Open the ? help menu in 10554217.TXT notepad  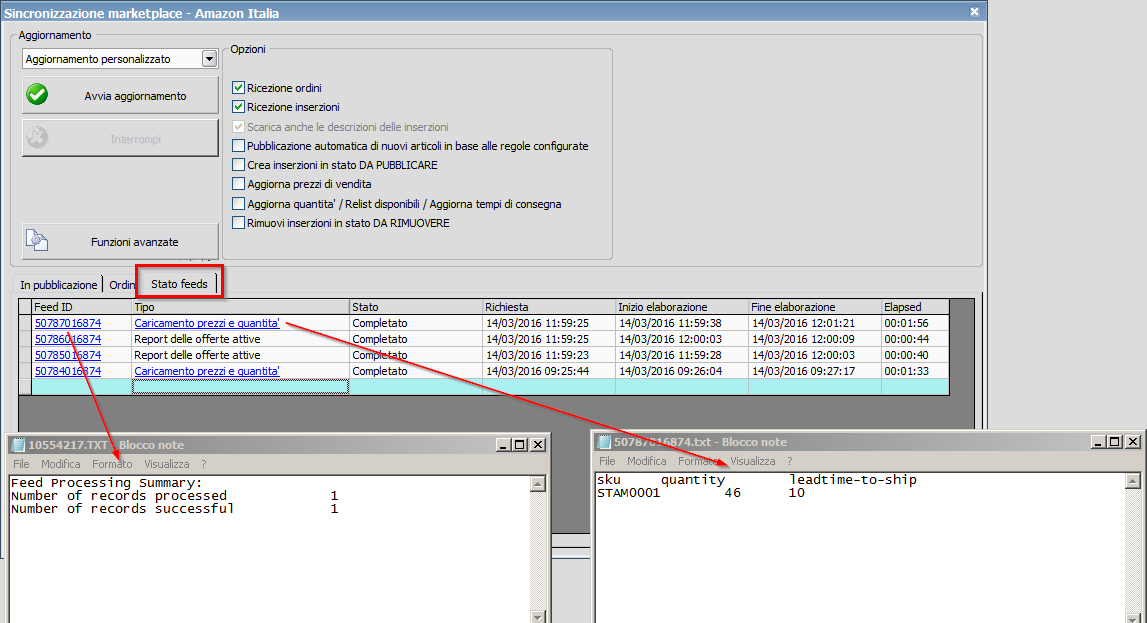203,464
